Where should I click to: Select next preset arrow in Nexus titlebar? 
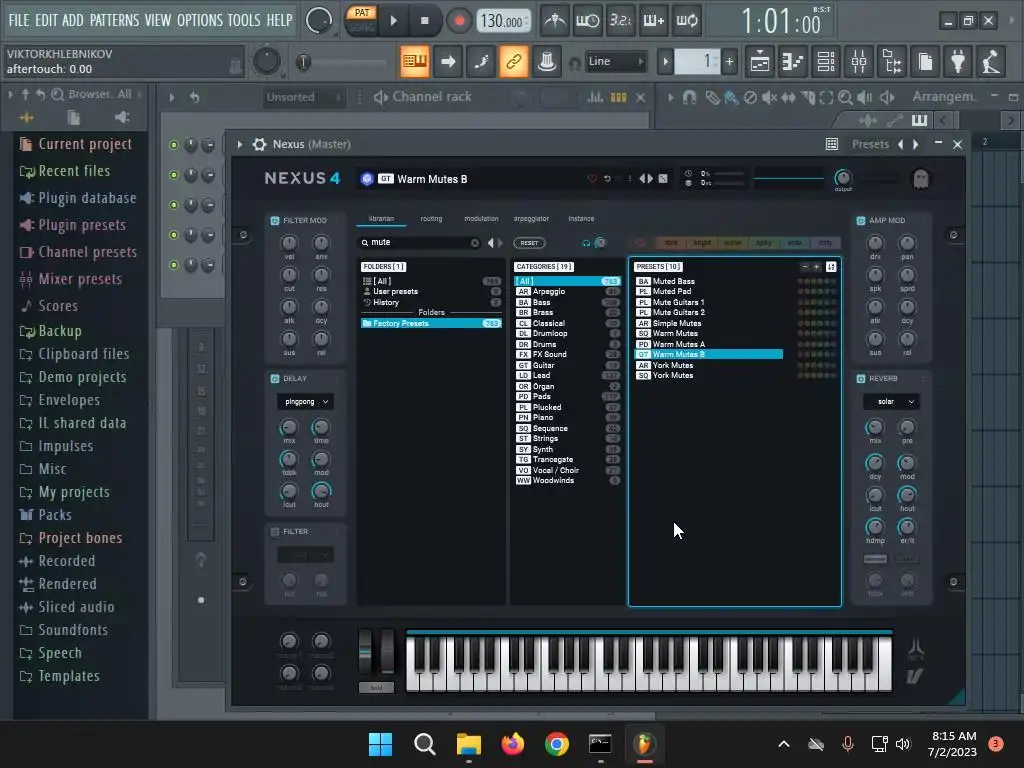click(916, 144)
